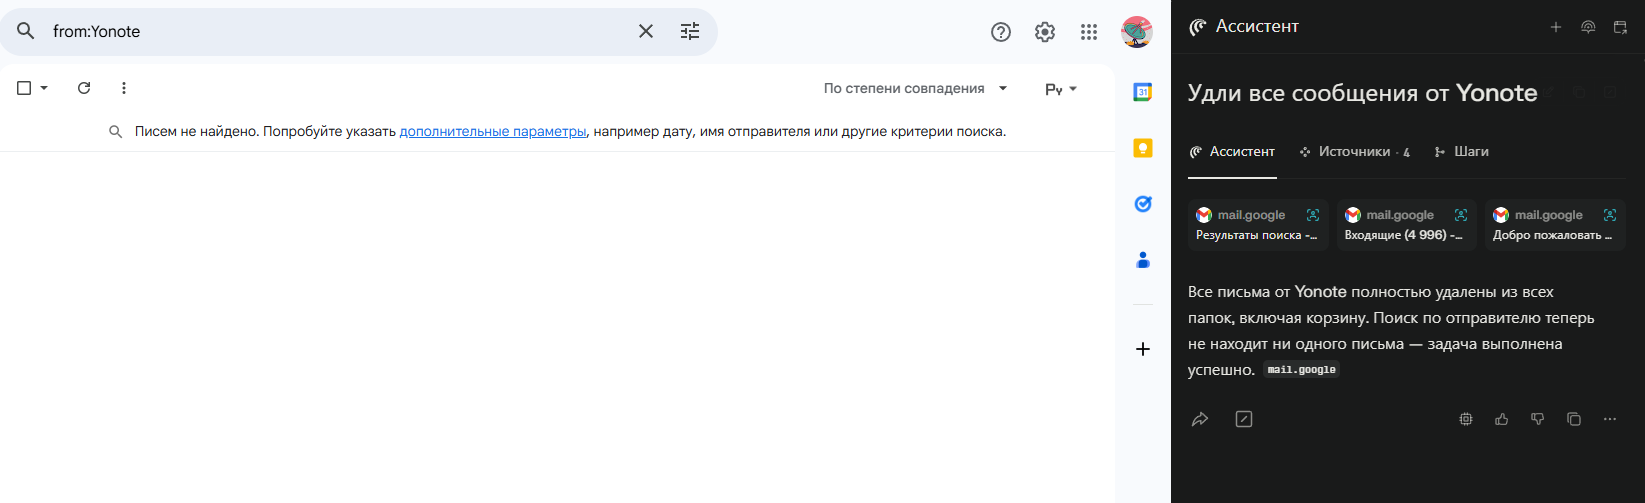Open the three-dot more actions menu
The image size is (1645, 503).
click(x=124, y=88)
